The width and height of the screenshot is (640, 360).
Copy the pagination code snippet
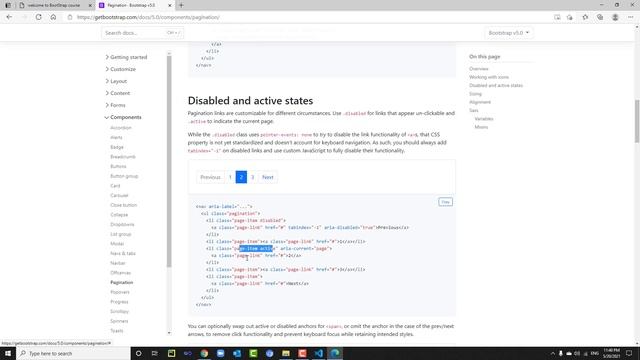click(x=445, y=202)
